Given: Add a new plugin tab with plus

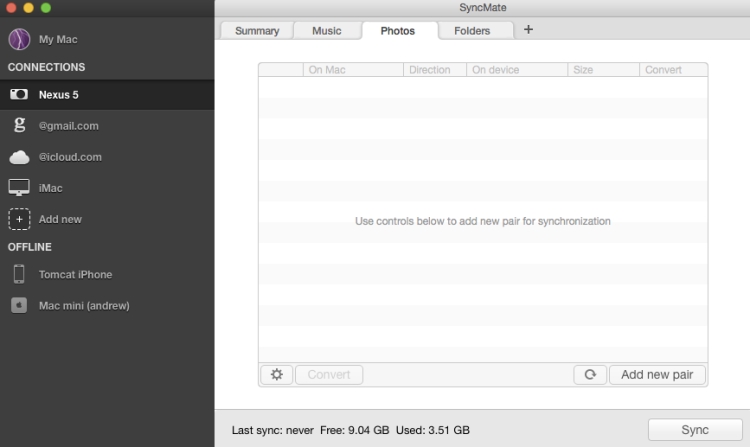Looking at the screenshot, I should tap(528, 30).
